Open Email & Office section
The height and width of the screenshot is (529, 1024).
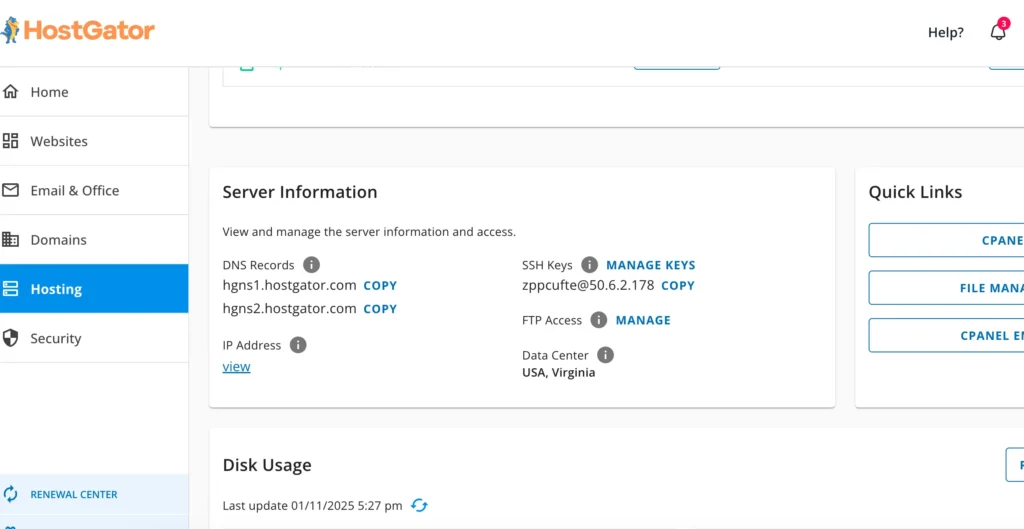tap(74, 190)
